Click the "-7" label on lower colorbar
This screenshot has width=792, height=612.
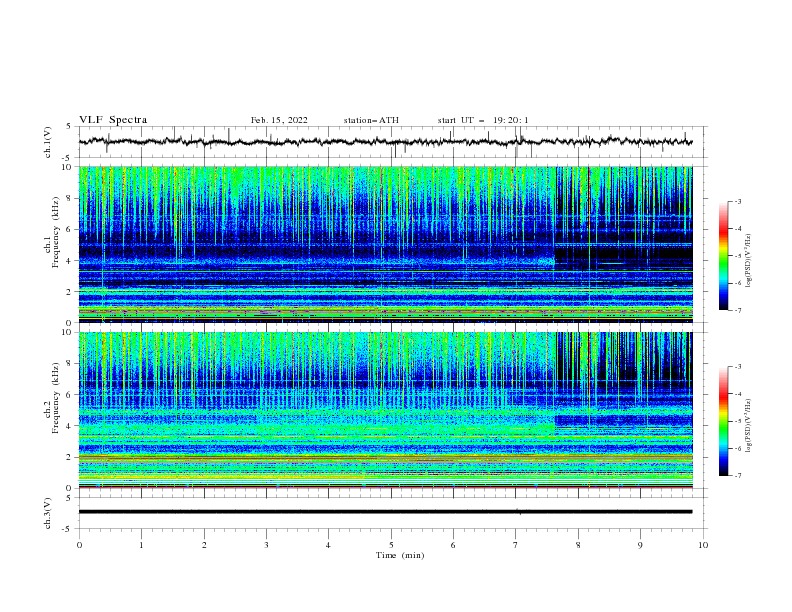(737, 476)
